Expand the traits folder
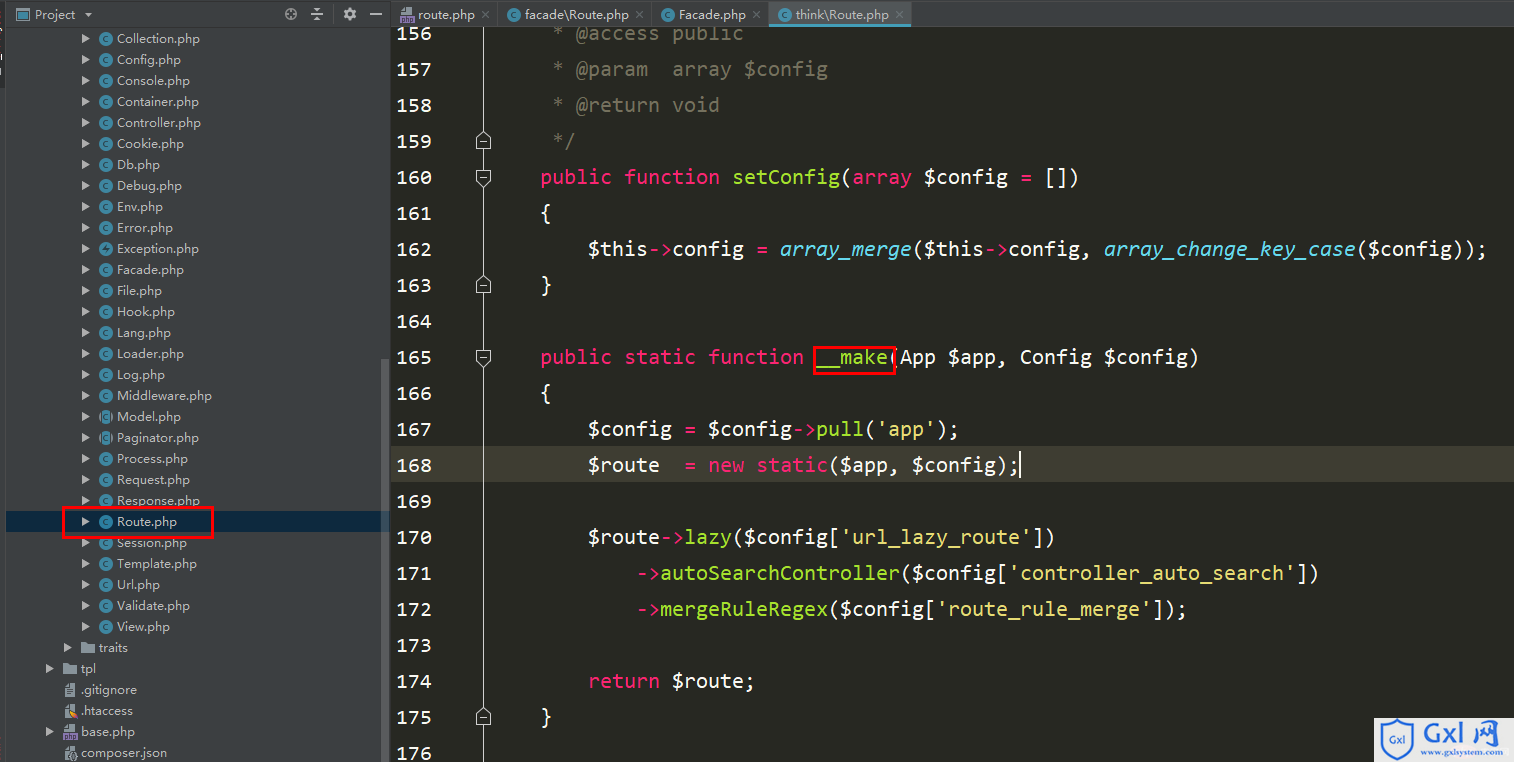This screenshot has width=1514, height=762. 68,648
